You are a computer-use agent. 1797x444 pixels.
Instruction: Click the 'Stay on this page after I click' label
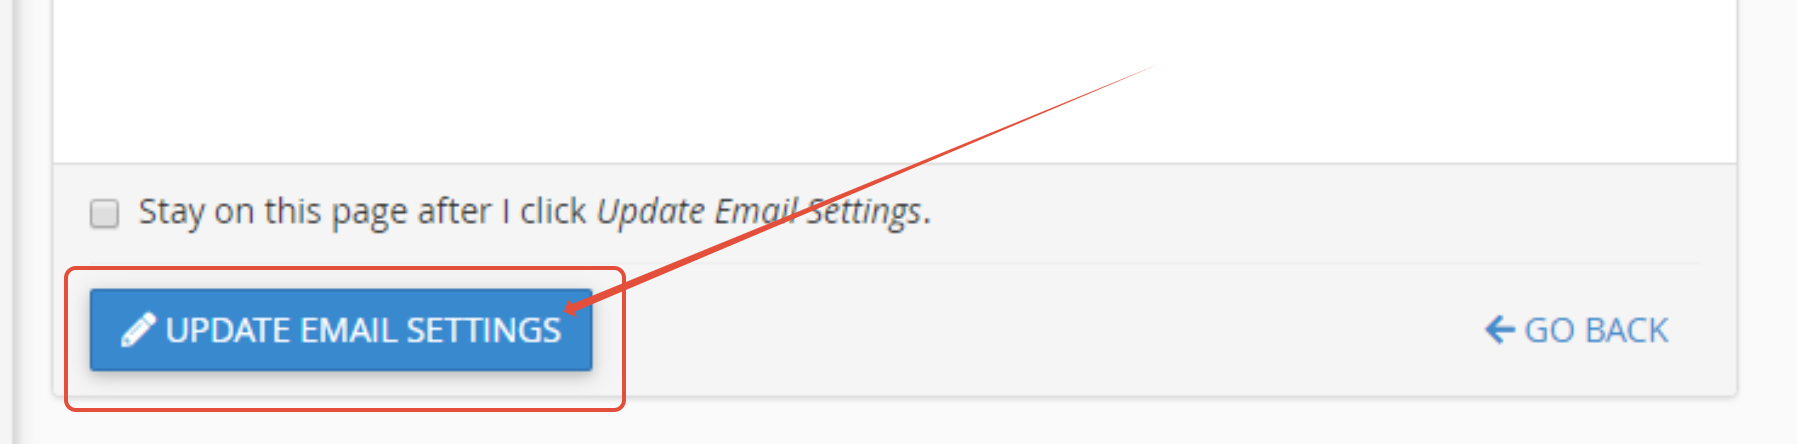362,212
